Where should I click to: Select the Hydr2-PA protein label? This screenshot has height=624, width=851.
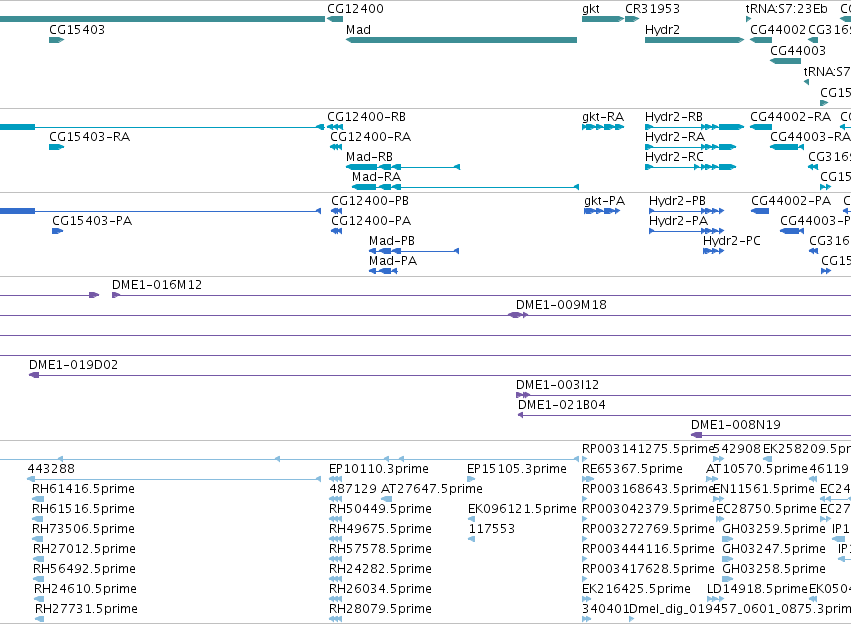pyautogui.click(x=678, y=221)
